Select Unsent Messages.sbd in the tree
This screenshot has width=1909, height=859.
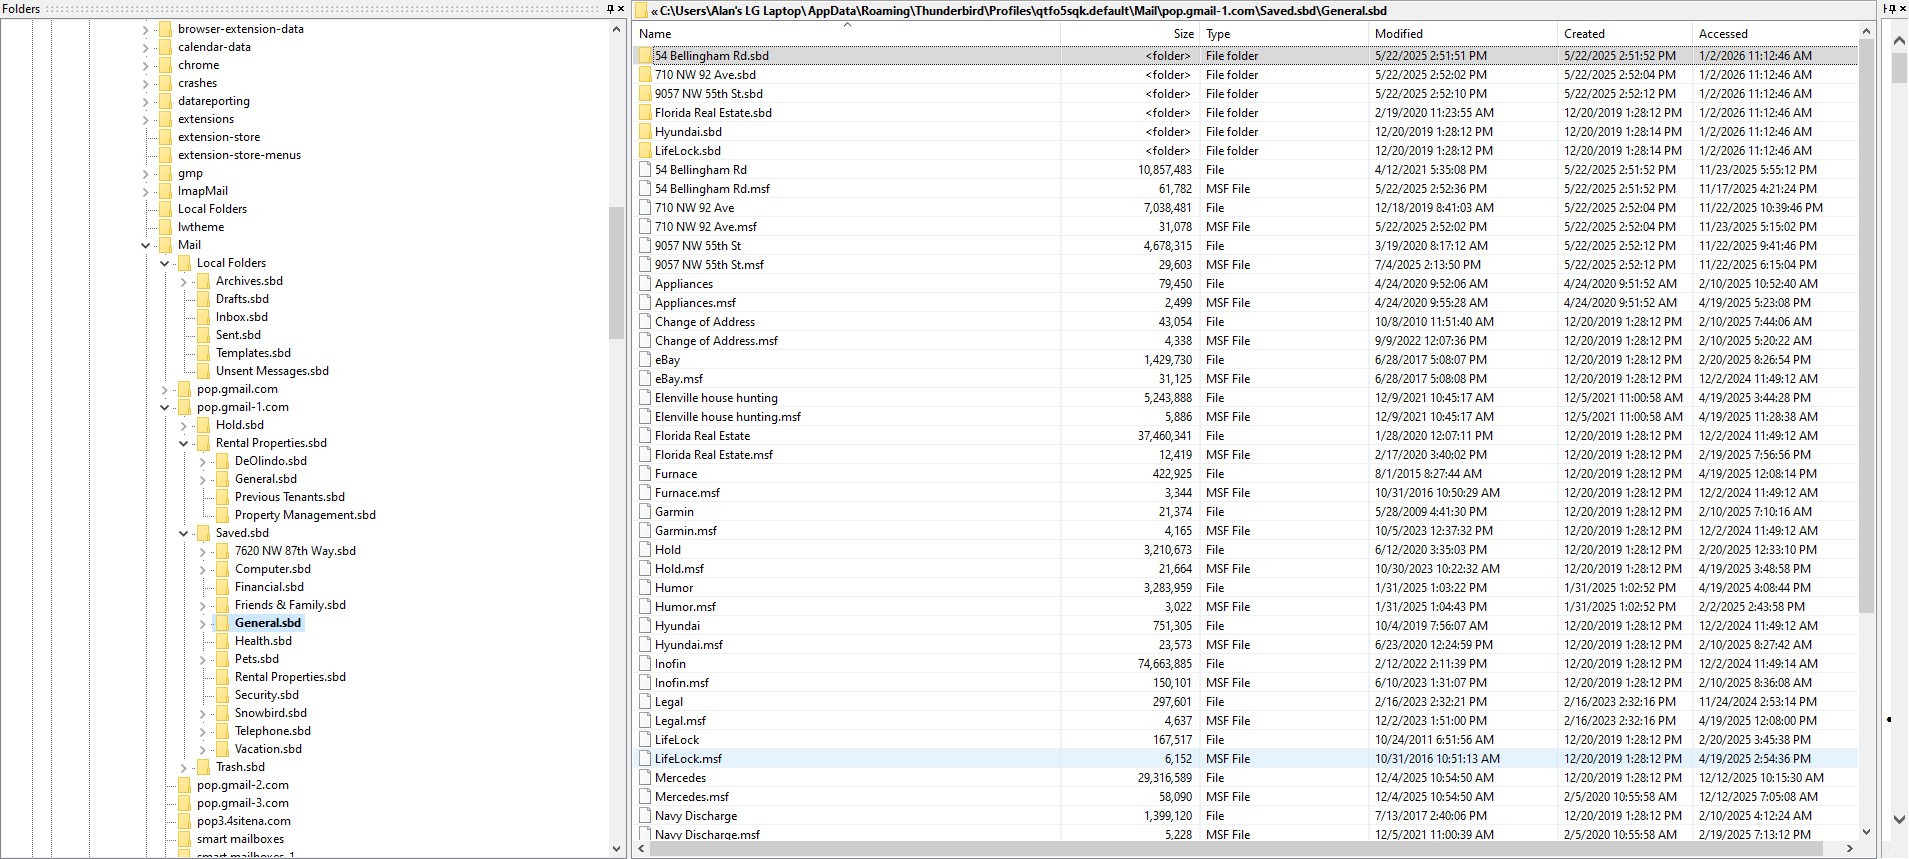pyautogui.click(x=272, y=371)
